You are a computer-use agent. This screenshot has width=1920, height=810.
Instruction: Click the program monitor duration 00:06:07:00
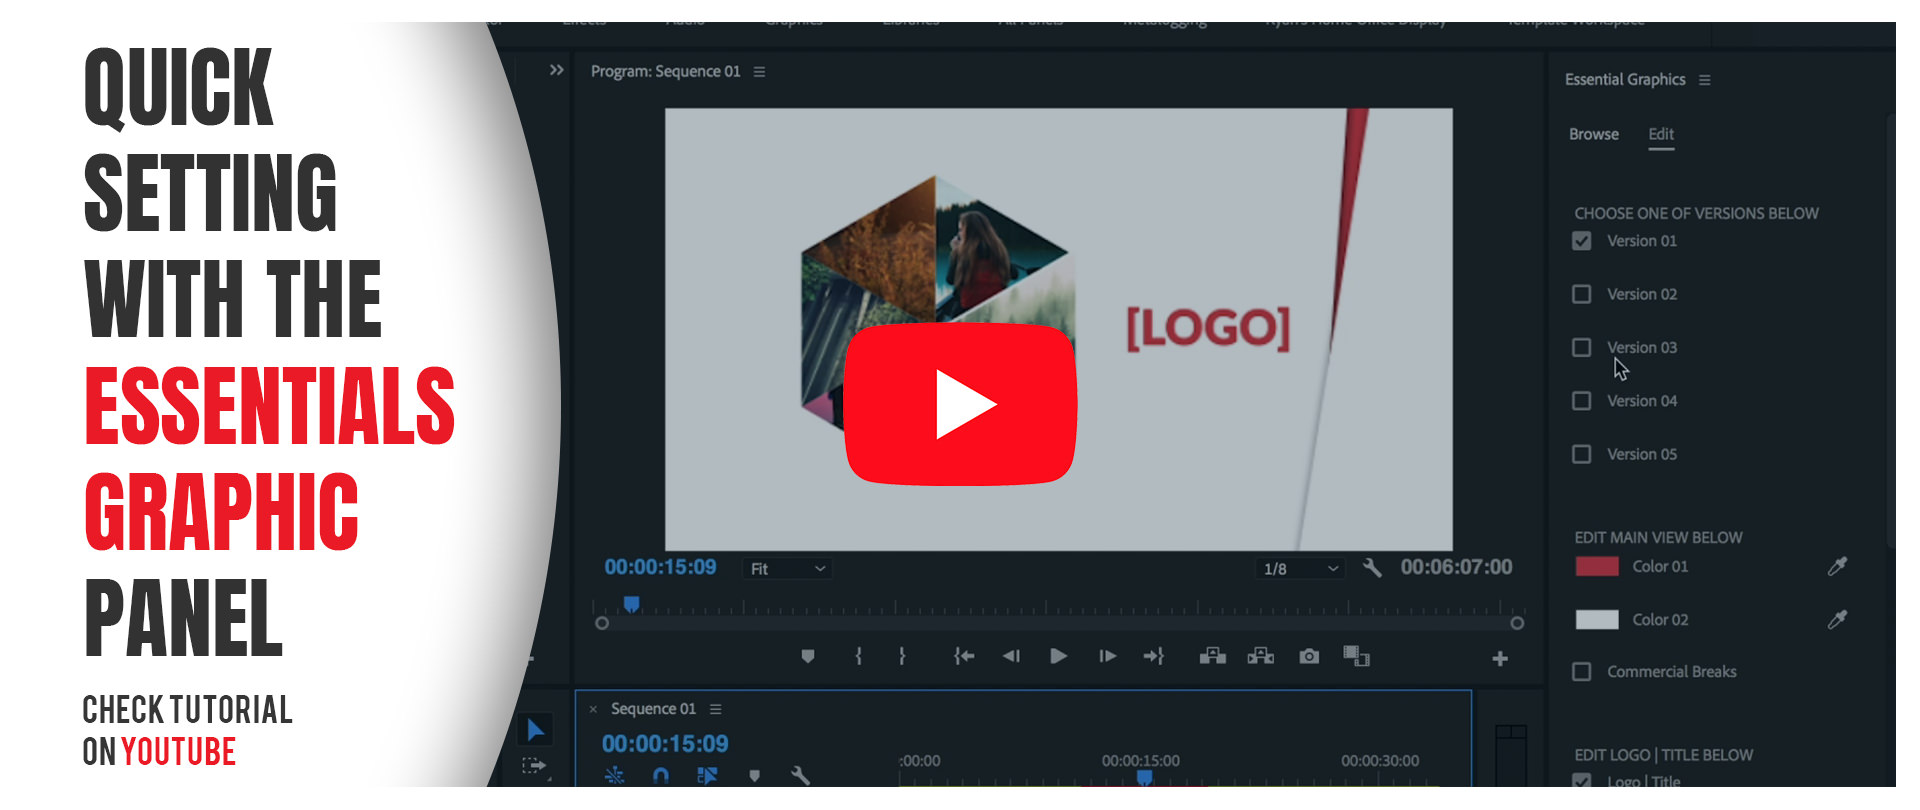pyautogui.click(x=1456, y=567)
